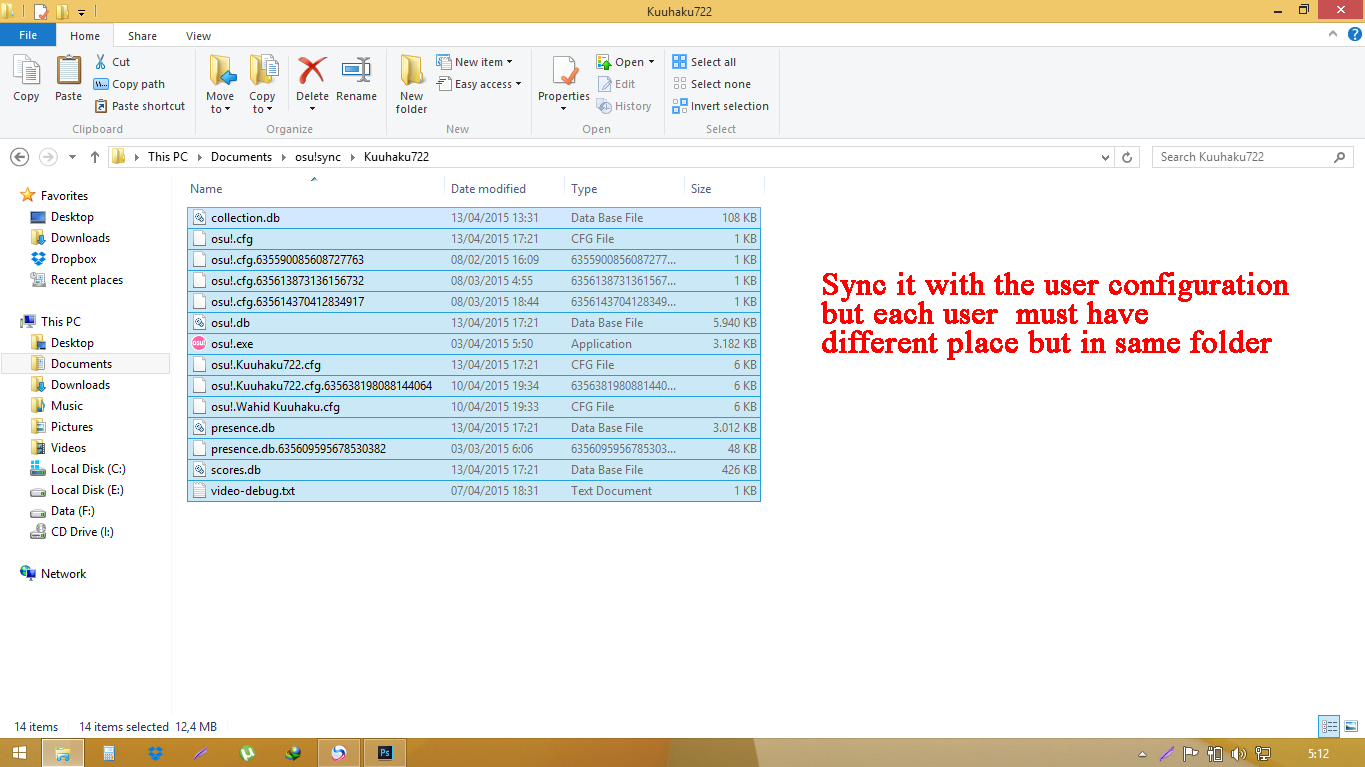1365x767 pixels.
Task: Open the osu!.exe application file
Action: pyautogui.click(x=473, y=344)
